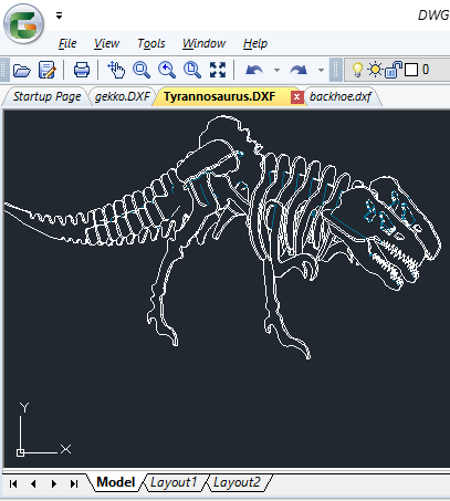
Task: Click the Zoom window icon
Action: click(x=192, y=70)
